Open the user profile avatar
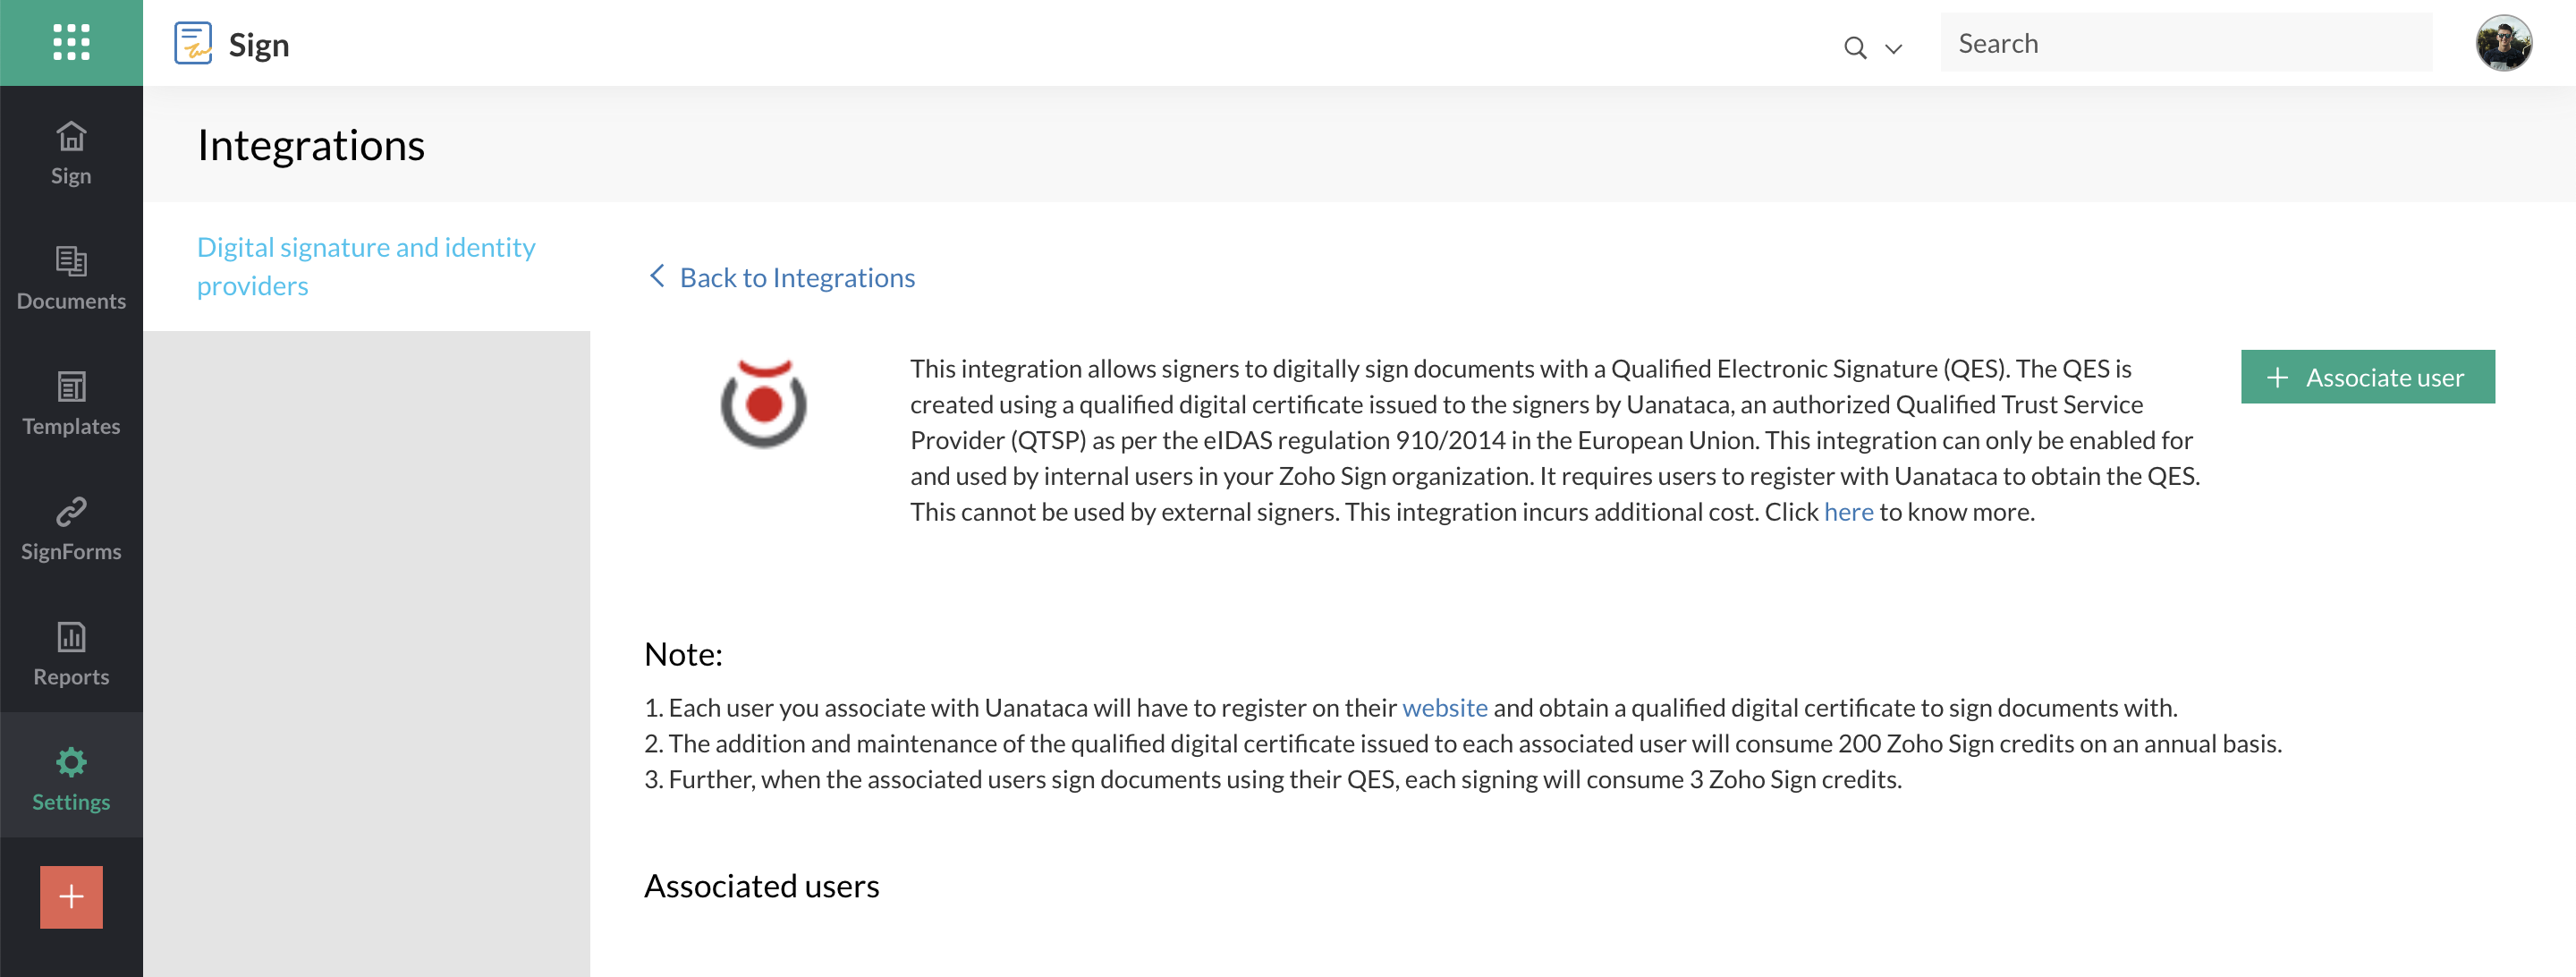Screen dimensions: 2576x977 click(x=2503, y=43)
